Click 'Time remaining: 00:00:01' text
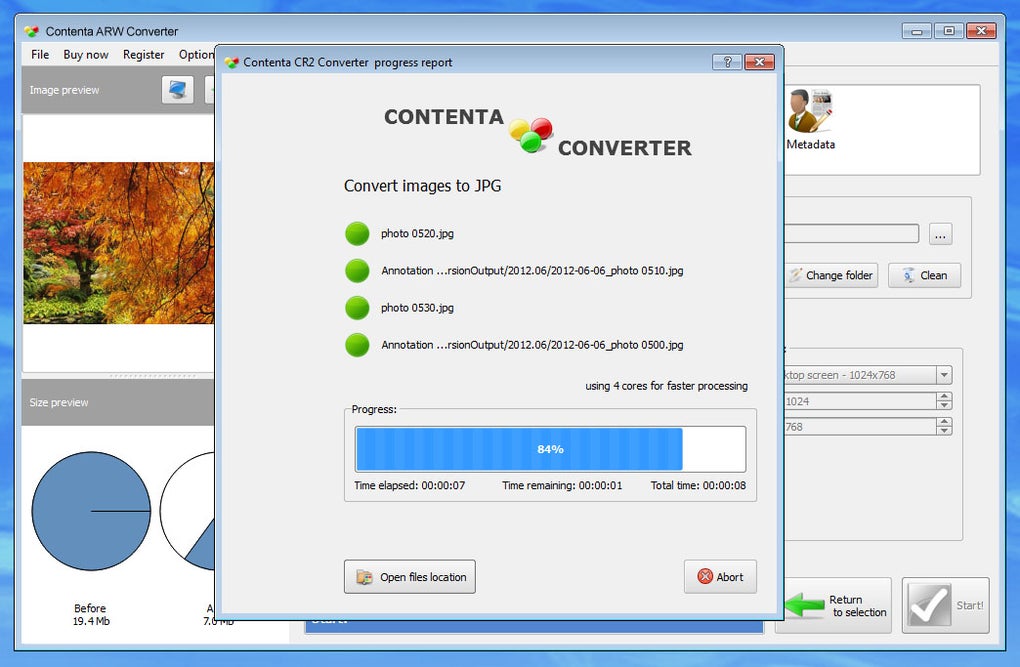Image resolution: width=1020 pixels, height=667 pixels. pos(562,485)
